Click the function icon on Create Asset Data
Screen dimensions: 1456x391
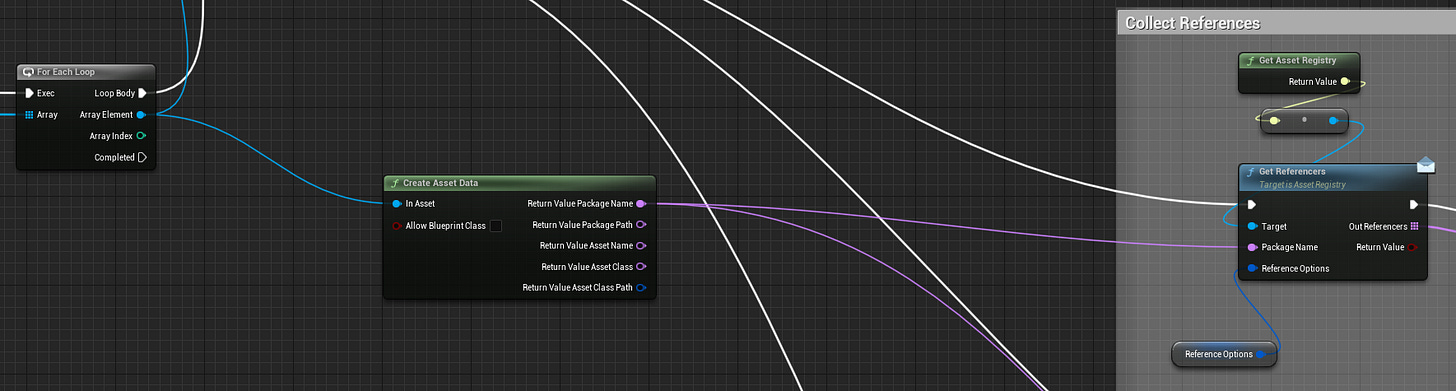click(395, 183)
